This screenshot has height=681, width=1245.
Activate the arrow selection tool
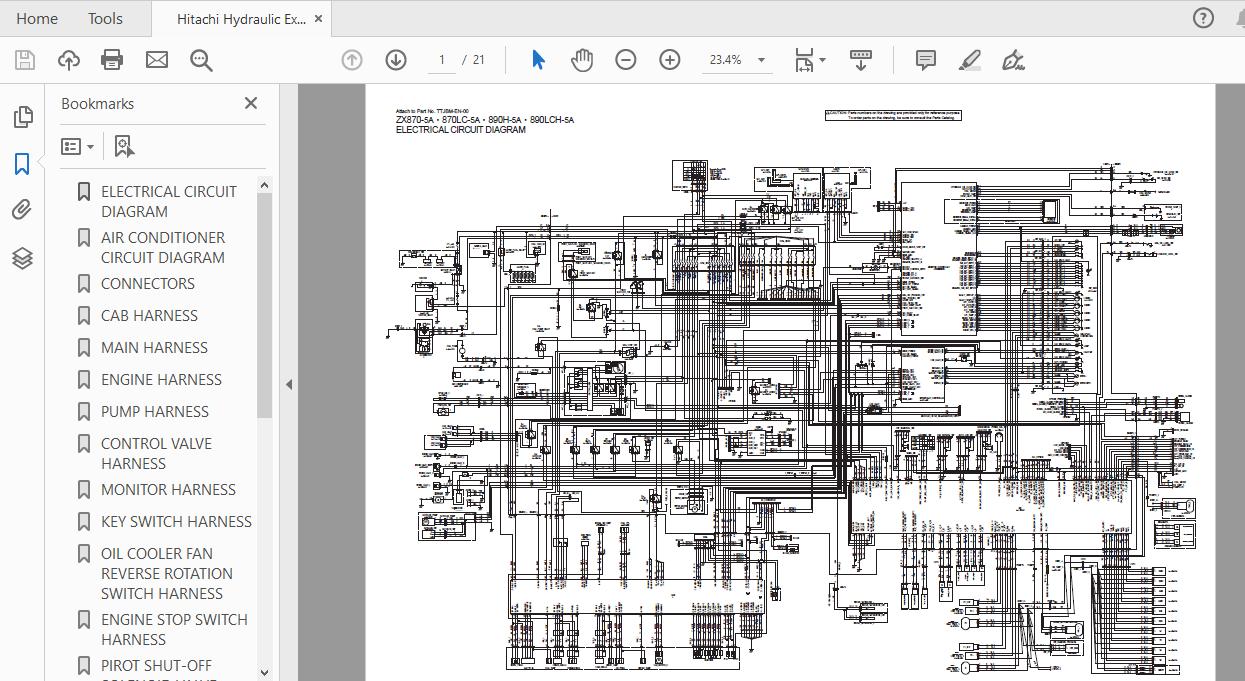click(538, 60)
